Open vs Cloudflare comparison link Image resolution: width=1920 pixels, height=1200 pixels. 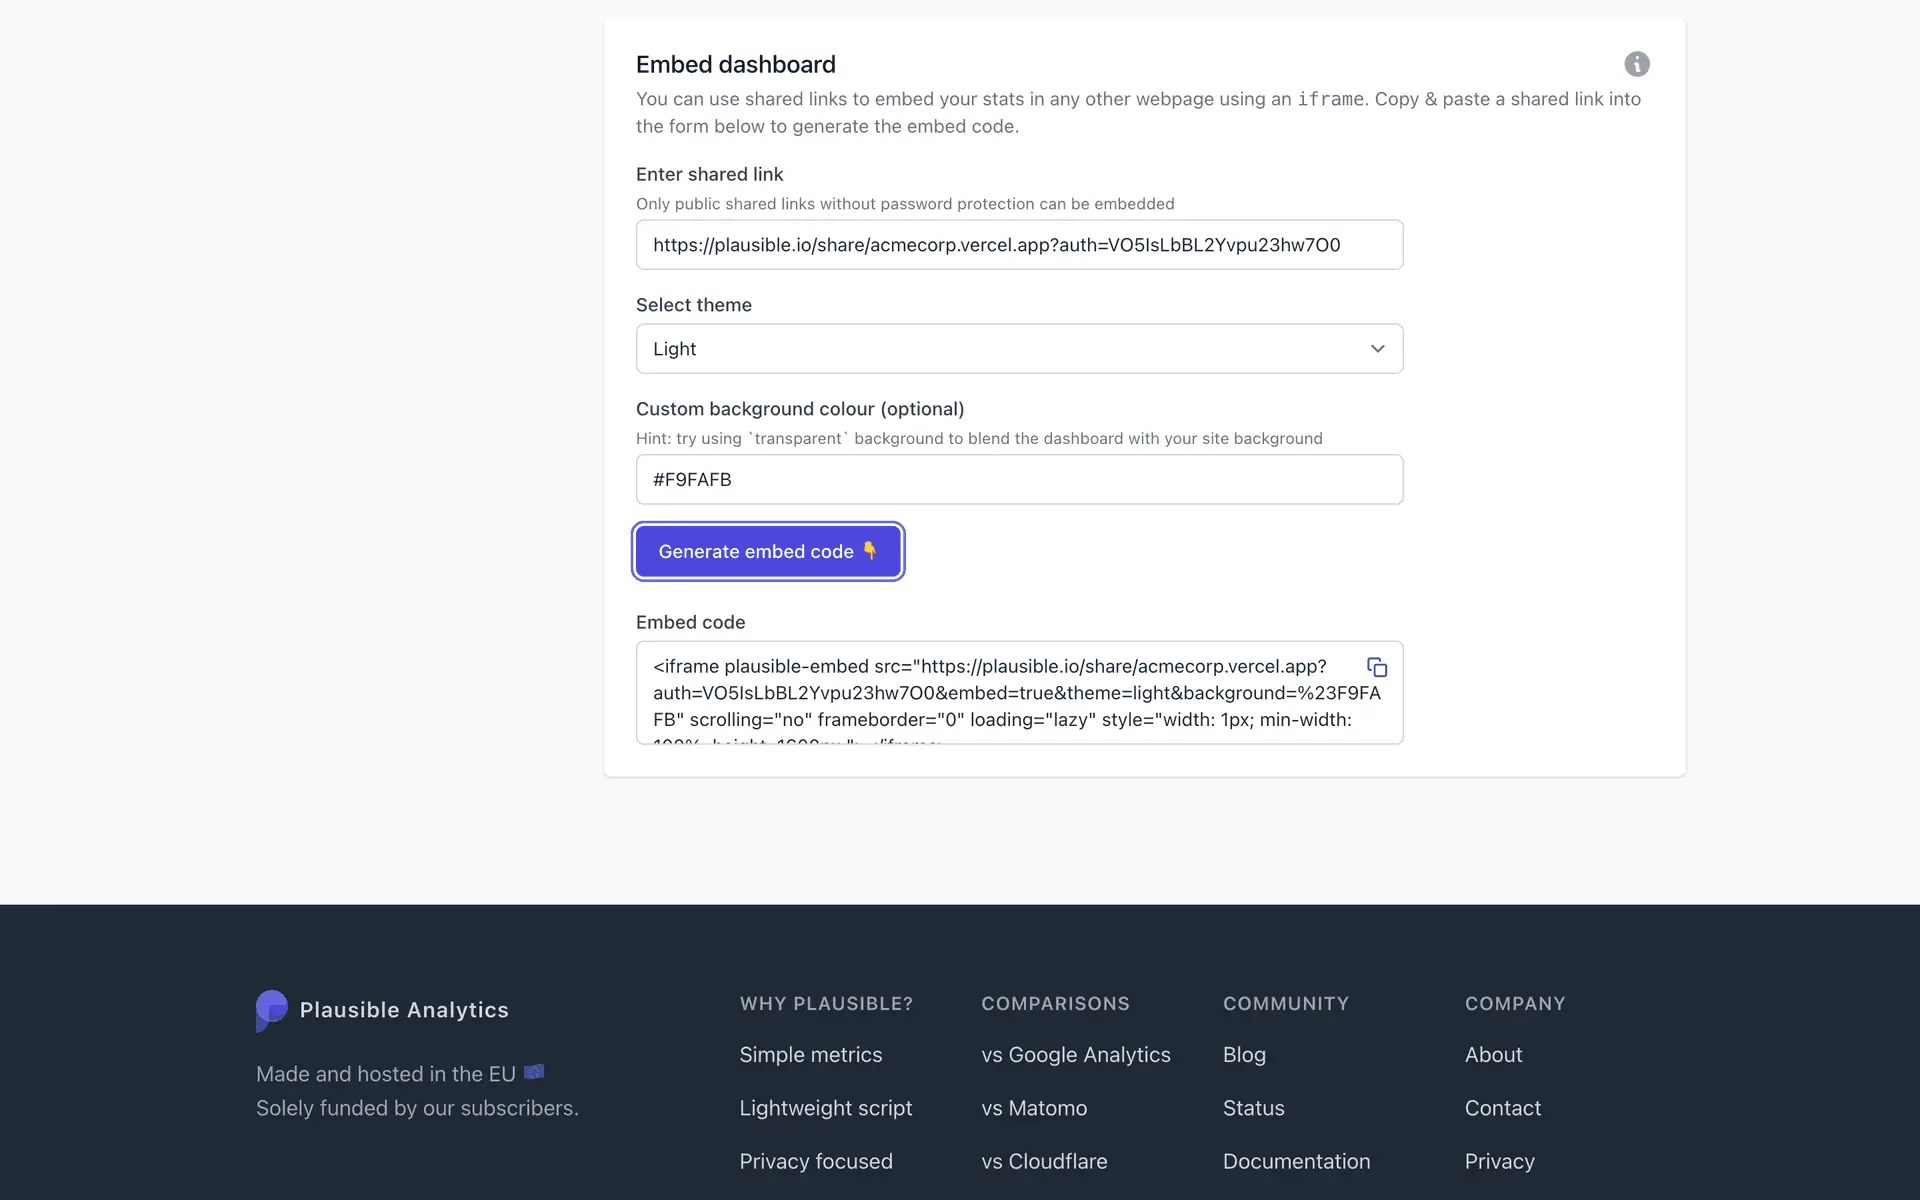point(1044,1161)
